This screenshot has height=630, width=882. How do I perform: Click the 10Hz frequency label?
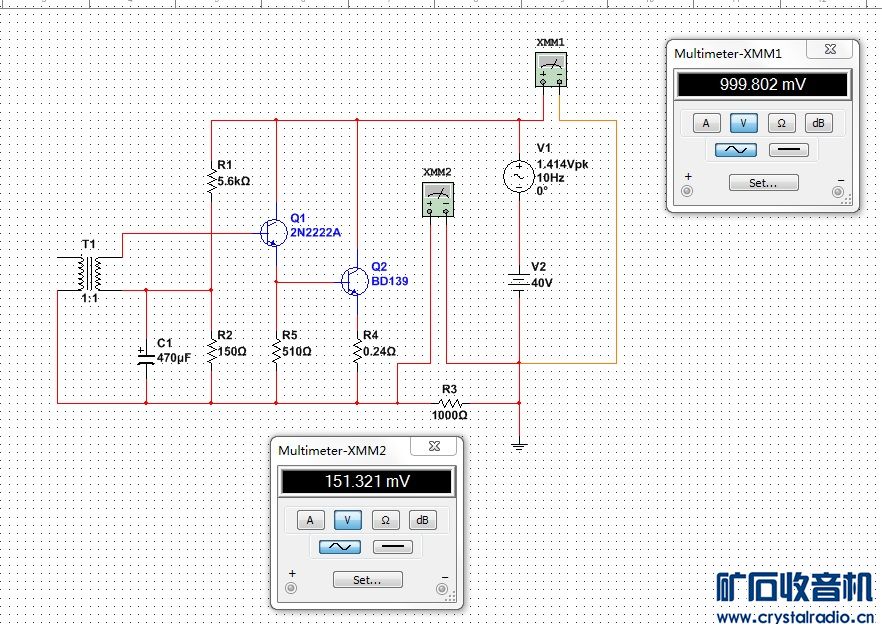click(x=550, y=178)
